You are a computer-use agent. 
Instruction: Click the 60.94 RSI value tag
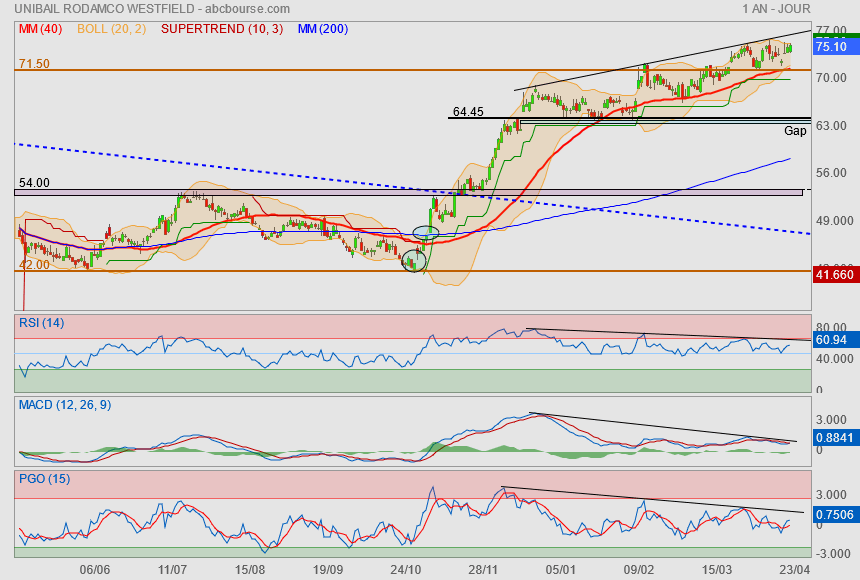834,340
